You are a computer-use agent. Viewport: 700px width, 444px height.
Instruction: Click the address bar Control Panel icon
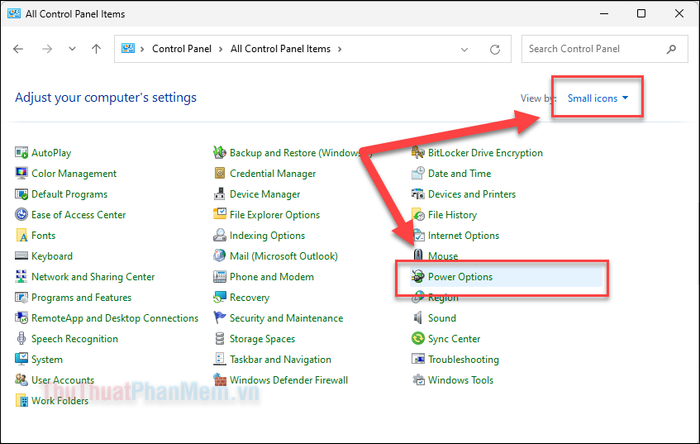pyautogui.click(x=128, y=48)
